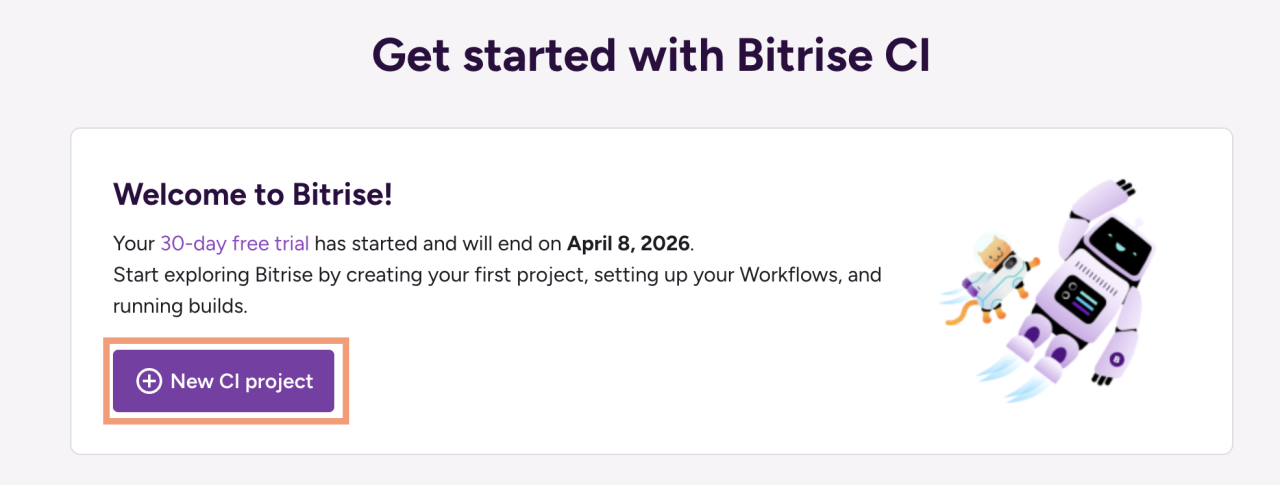Click the New CI project button
Screen dimensions: 1280x485
[x=223, y=381]
